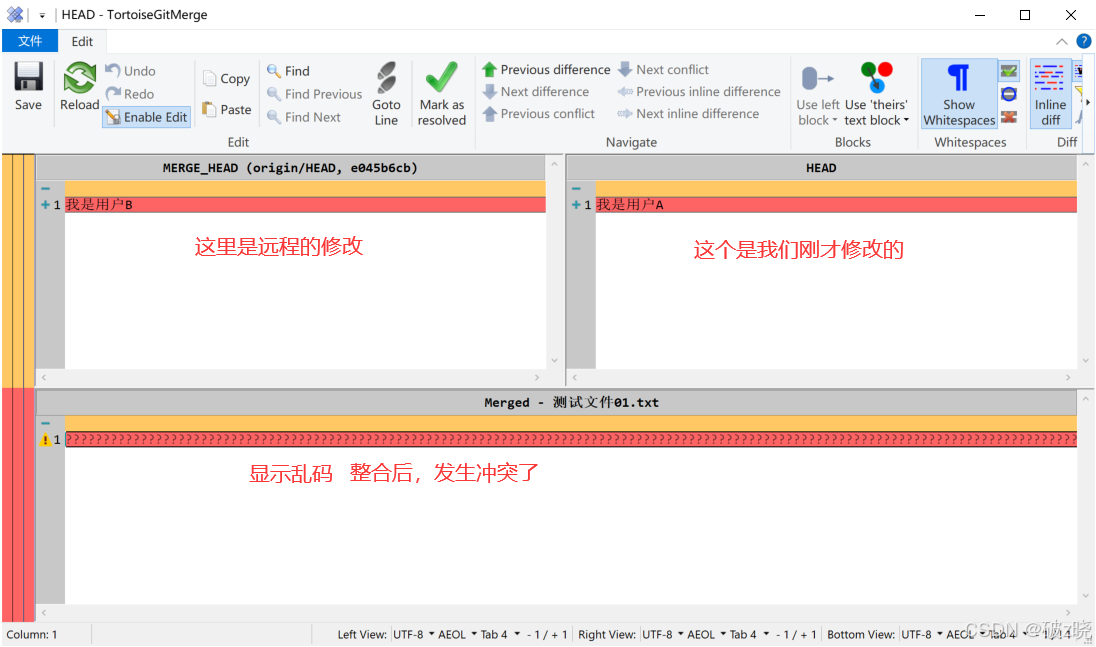Click Find Next
Image resolution: width=1096 pixels, height=647 pixels.
coord(304,117)
